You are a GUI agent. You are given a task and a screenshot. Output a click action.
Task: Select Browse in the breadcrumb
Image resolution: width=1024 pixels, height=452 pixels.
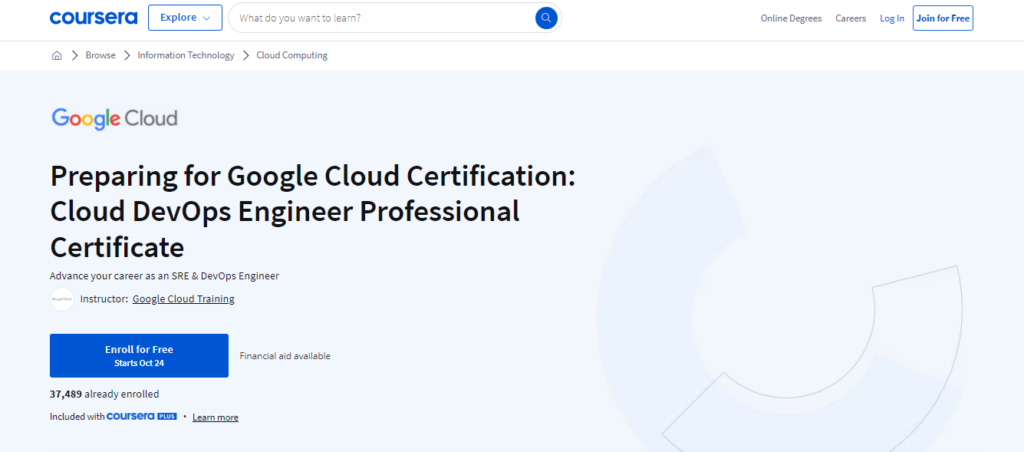point(101,56)
